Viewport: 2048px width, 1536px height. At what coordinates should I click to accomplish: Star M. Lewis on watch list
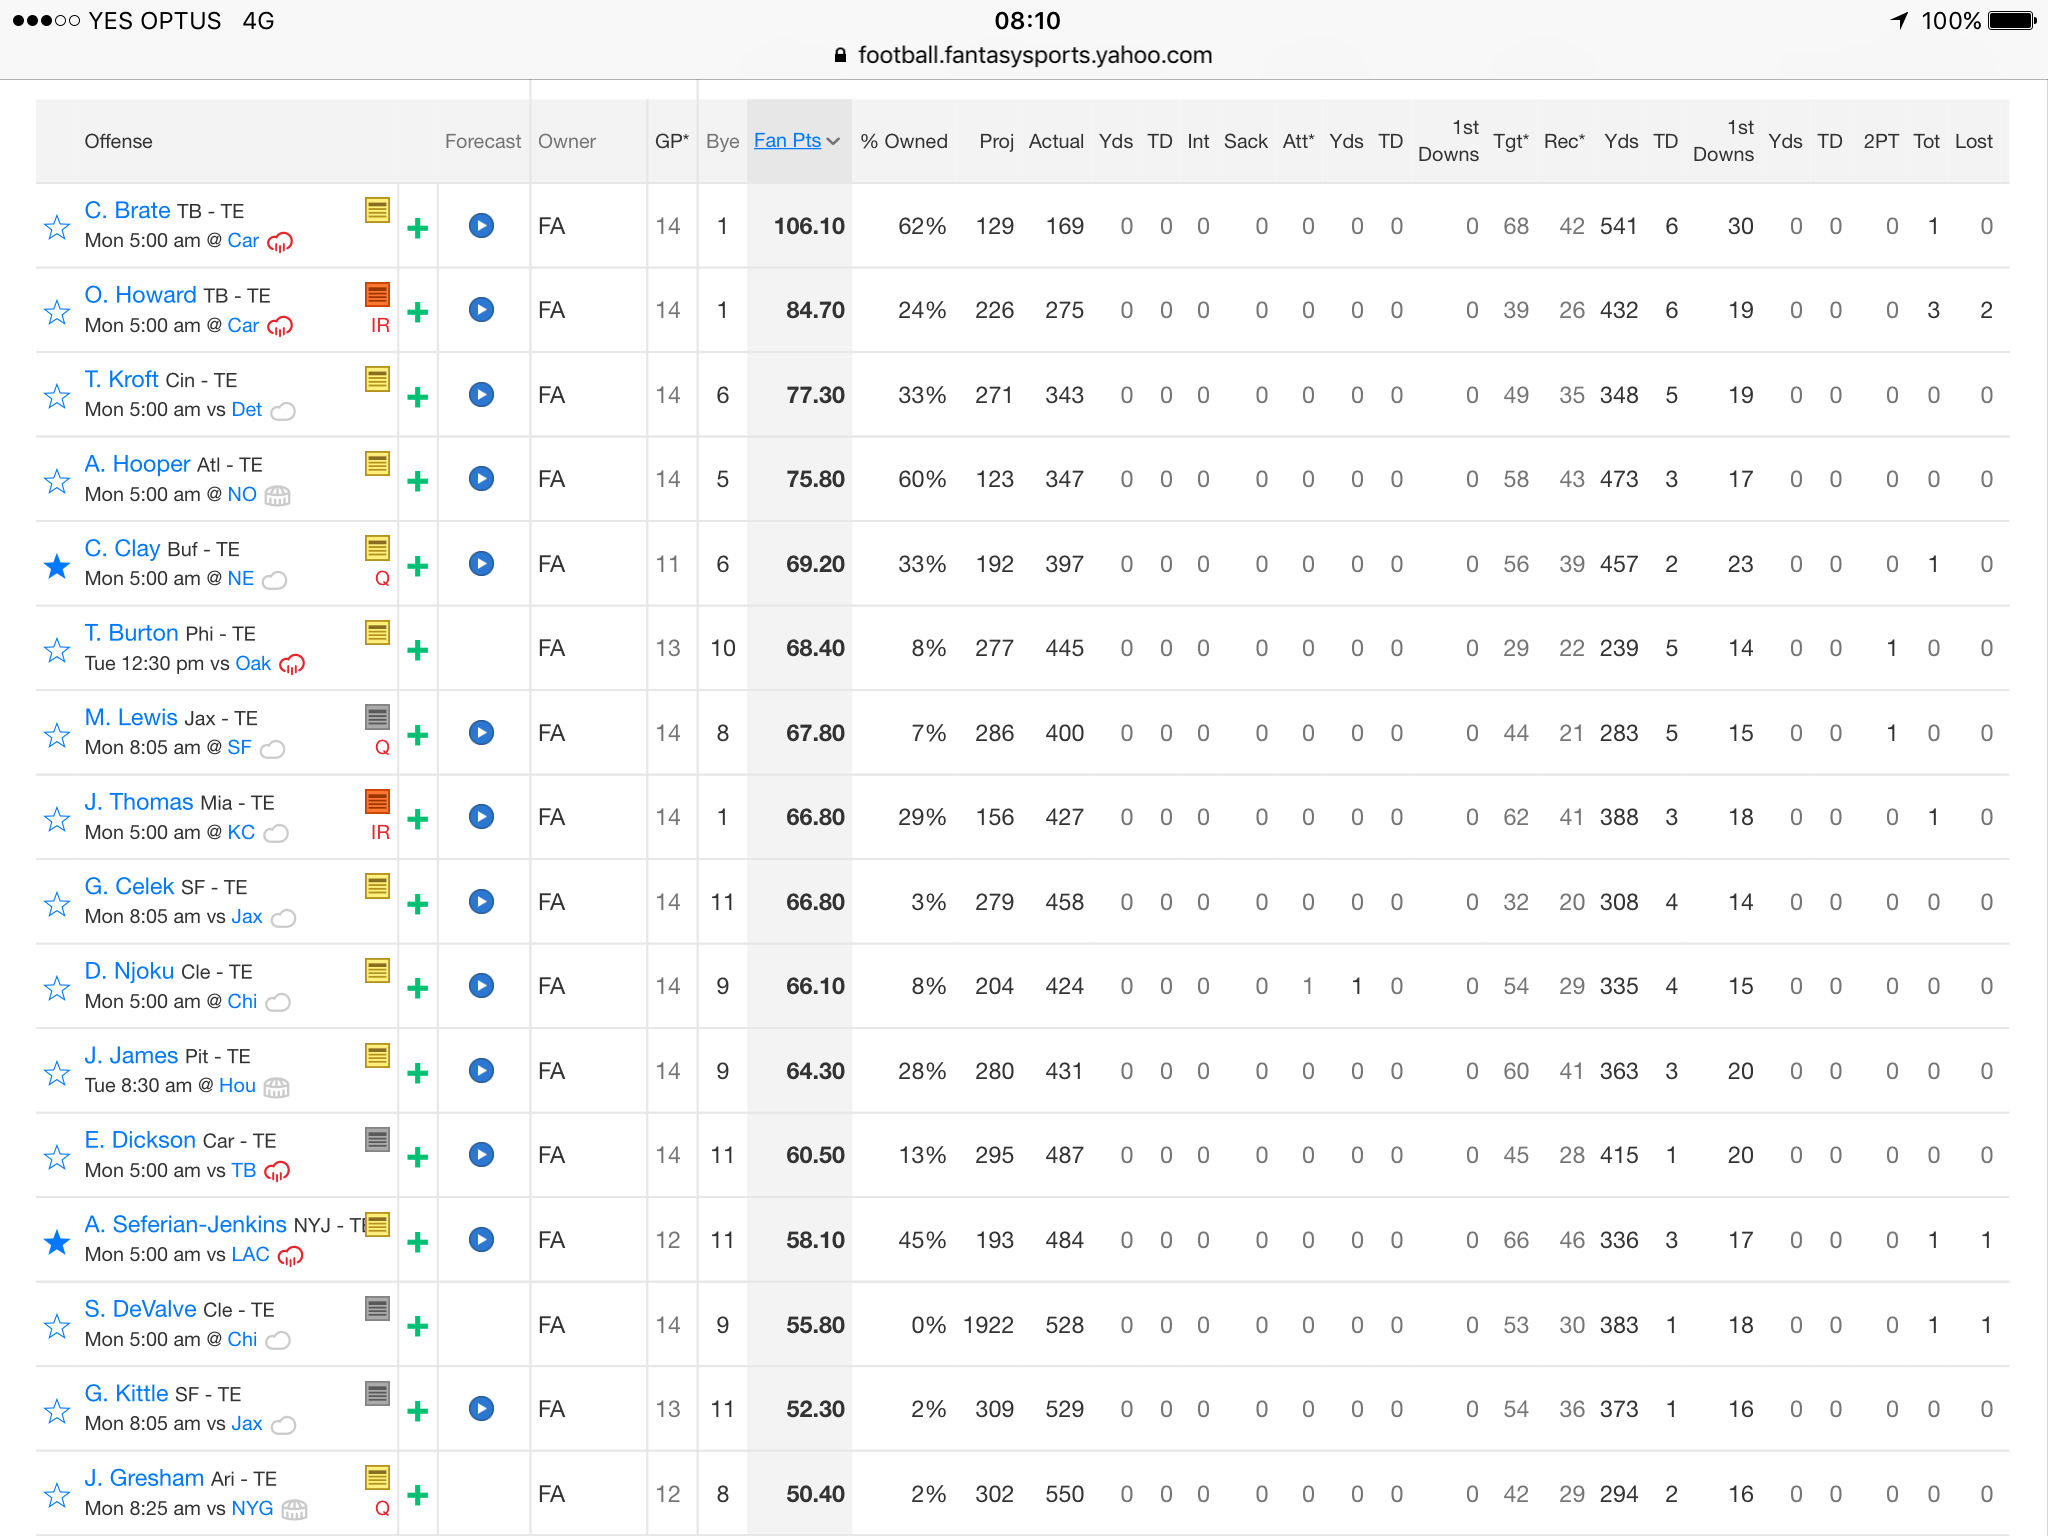57,735
